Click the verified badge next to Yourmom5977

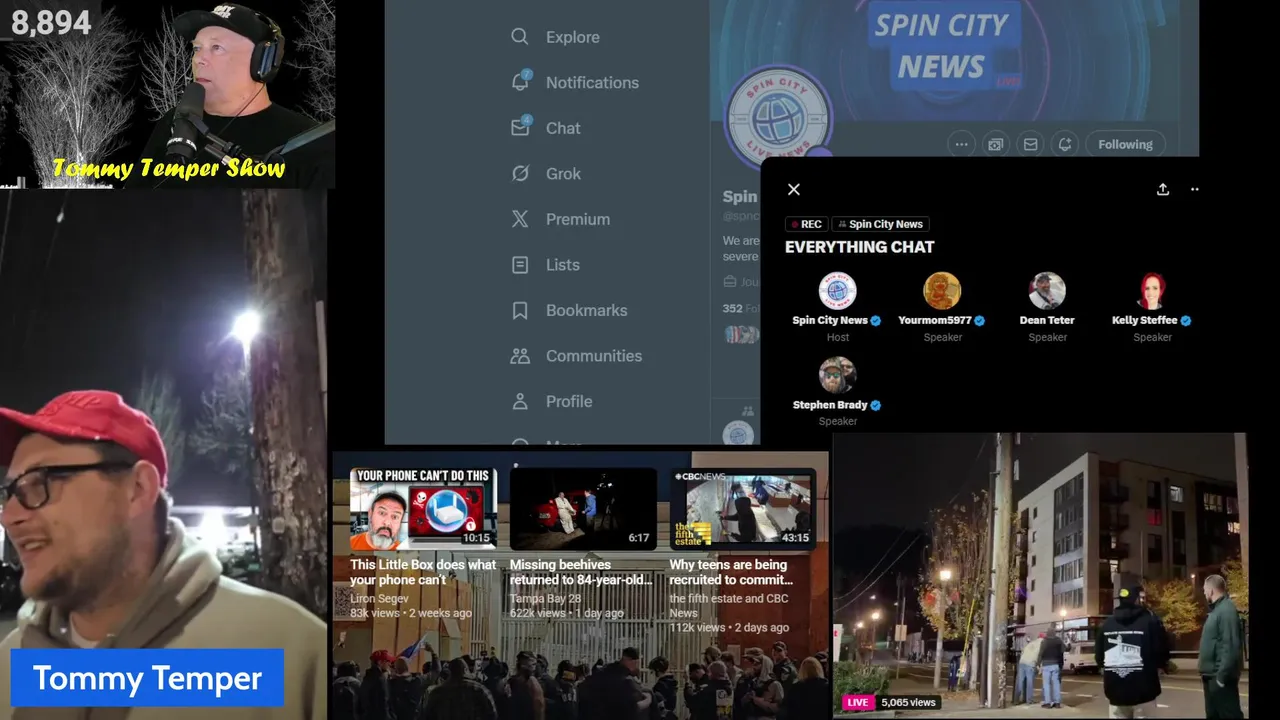pyautogui.click(x=980, y=321)
